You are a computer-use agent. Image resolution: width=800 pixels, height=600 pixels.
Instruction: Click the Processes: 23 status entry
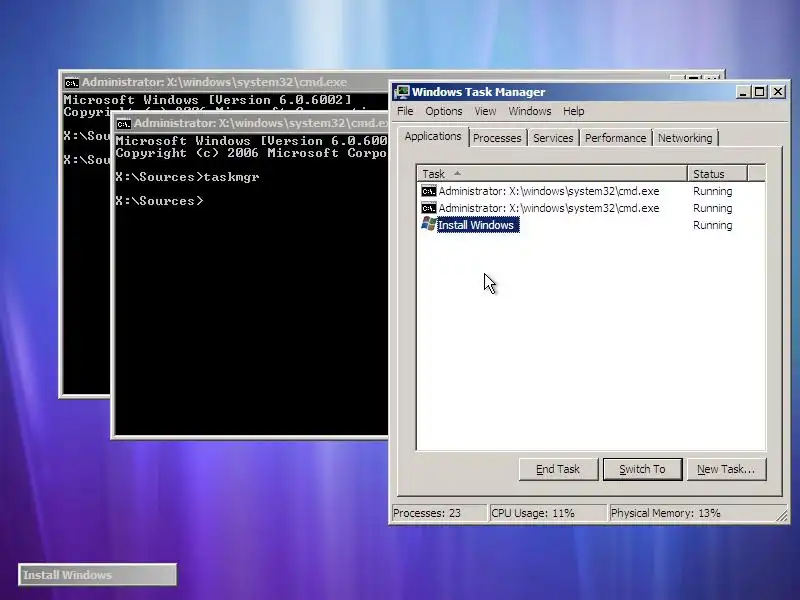(x=438, y=513)
